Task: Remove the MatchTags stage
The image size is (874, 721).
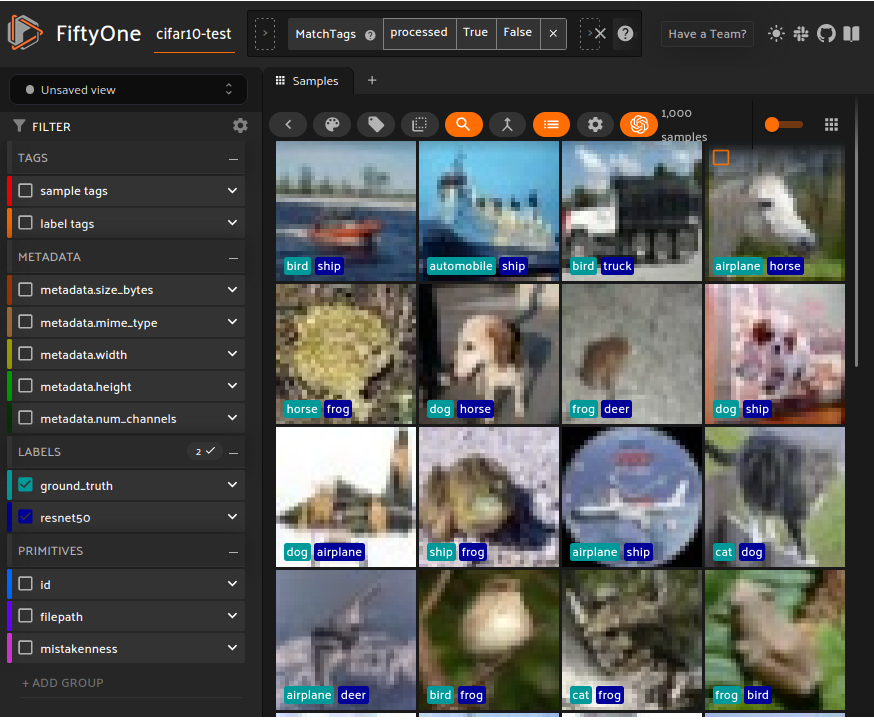Action: click(553, 33)
